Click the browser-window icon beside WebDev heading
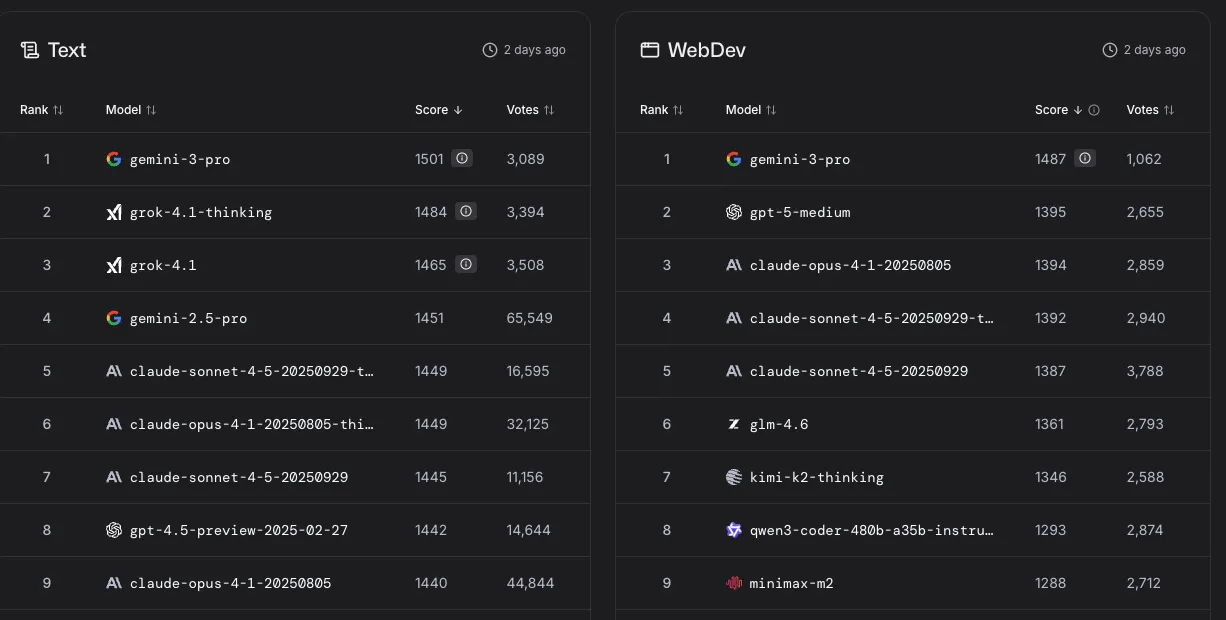Image resolution: width=1226 pixels, height=620 pixels. click(x=651, y=48)
